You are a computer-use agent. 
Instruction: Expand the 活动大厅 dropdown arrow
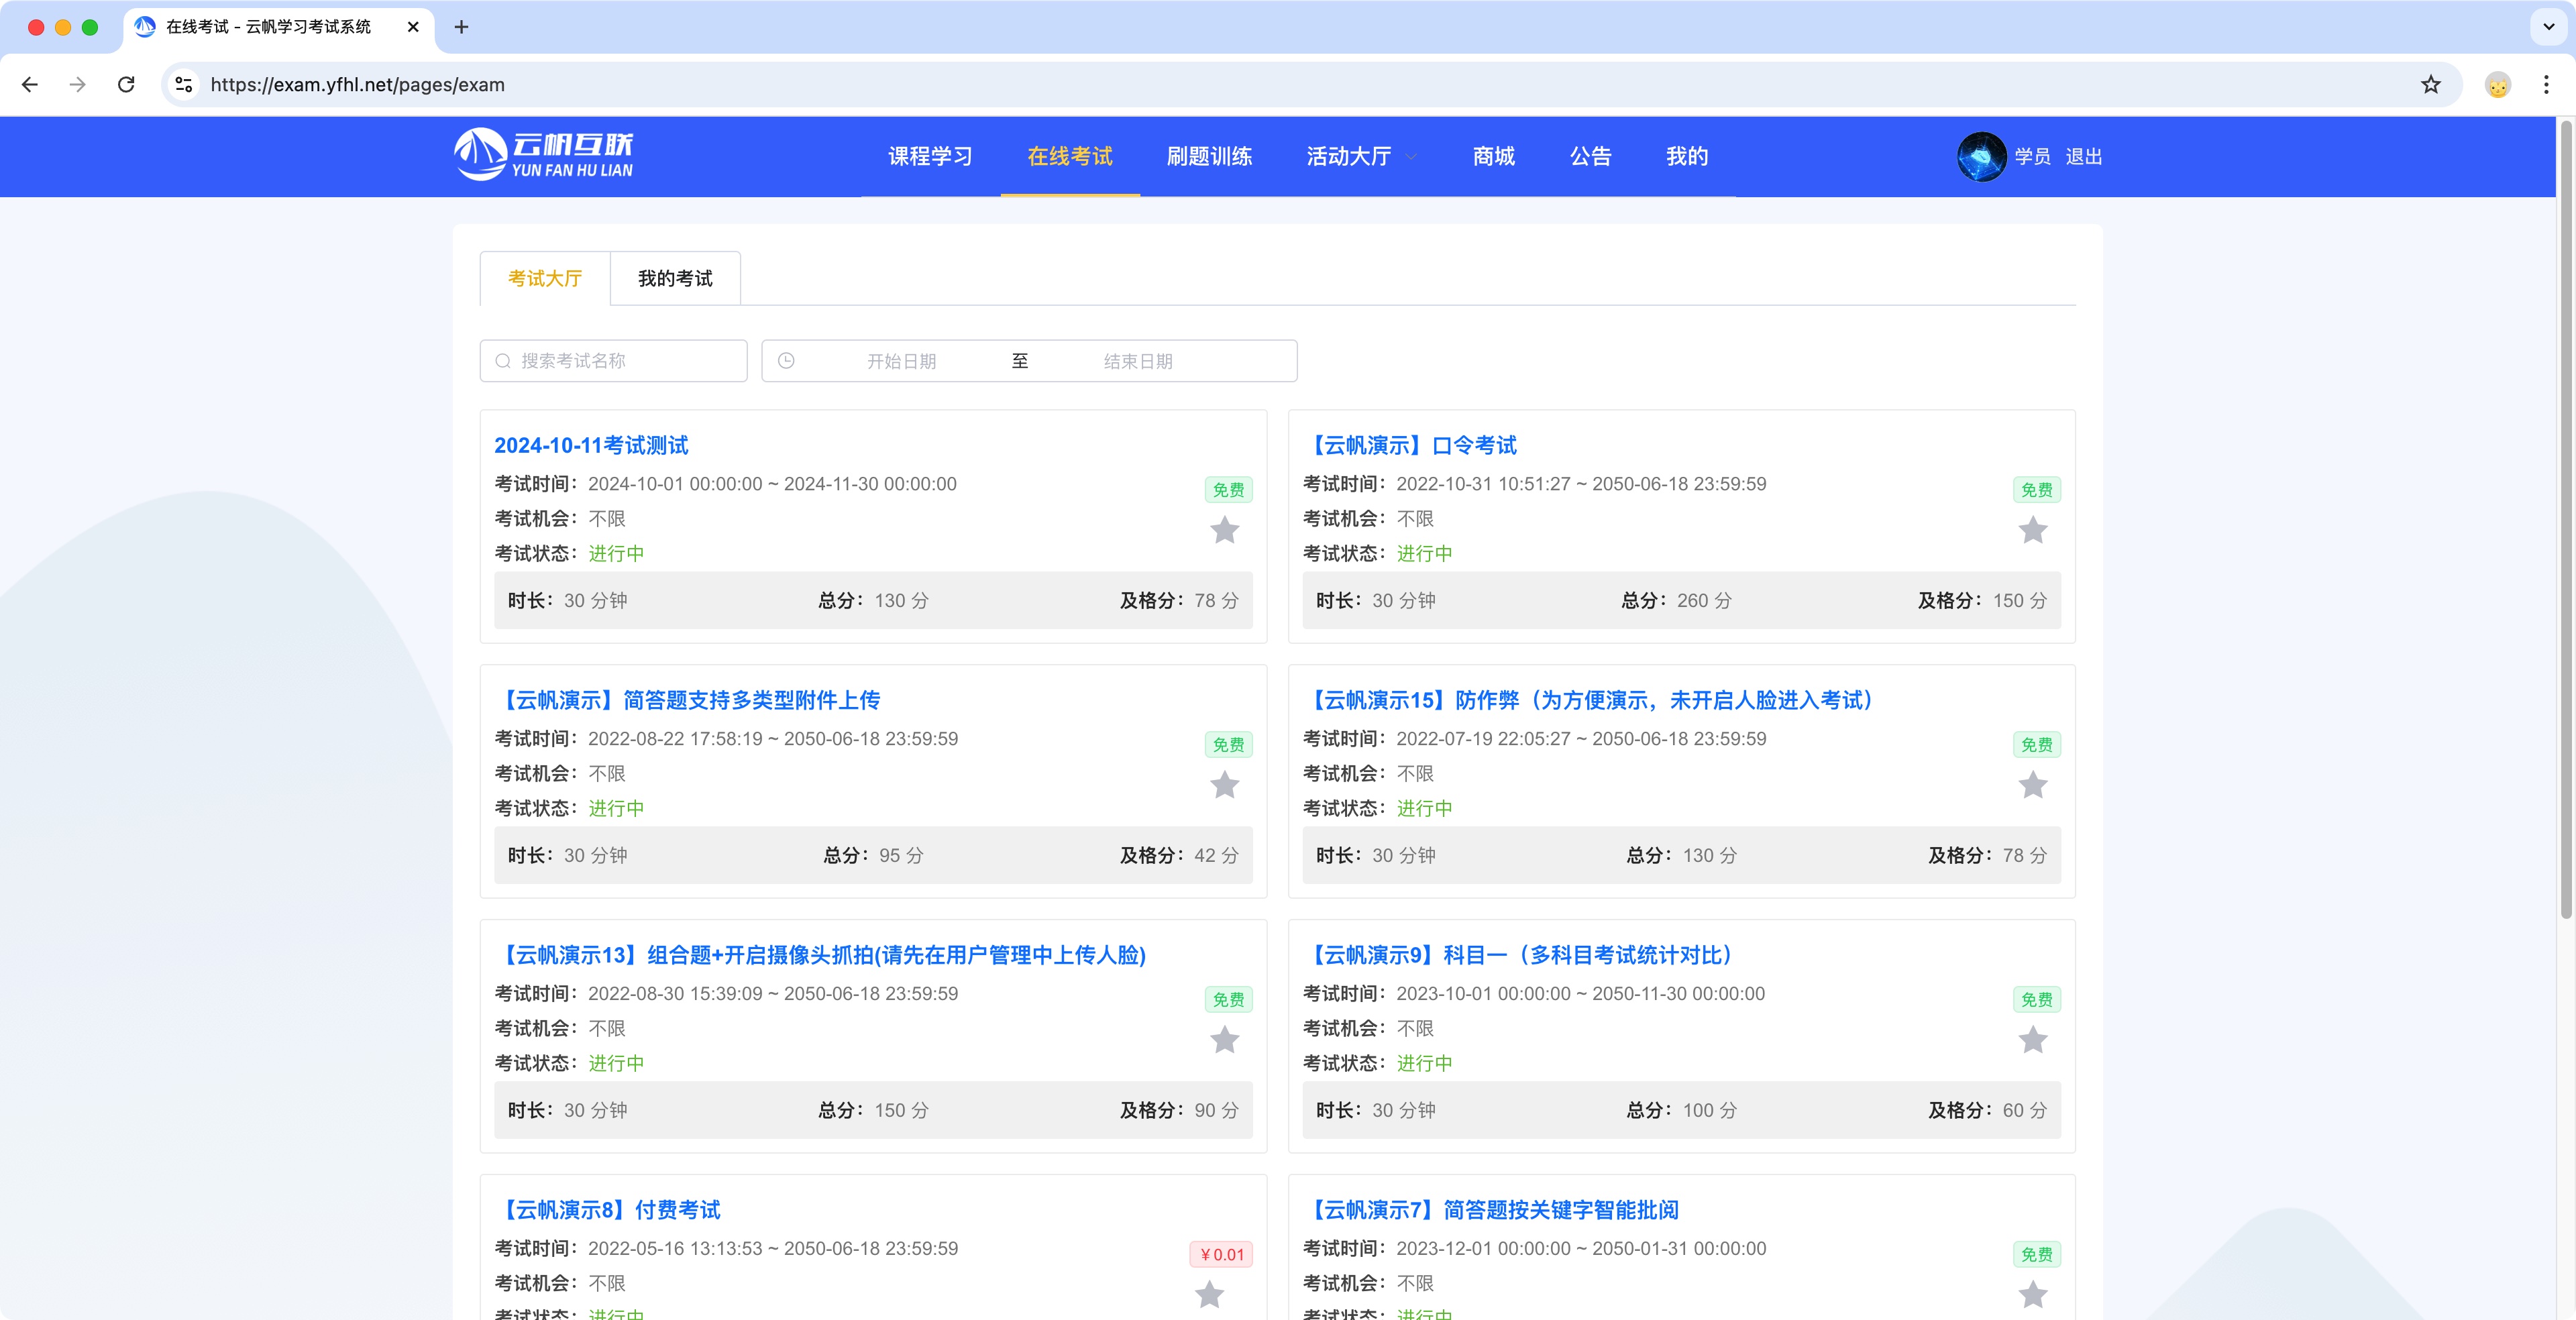(x=1411, y=157)
